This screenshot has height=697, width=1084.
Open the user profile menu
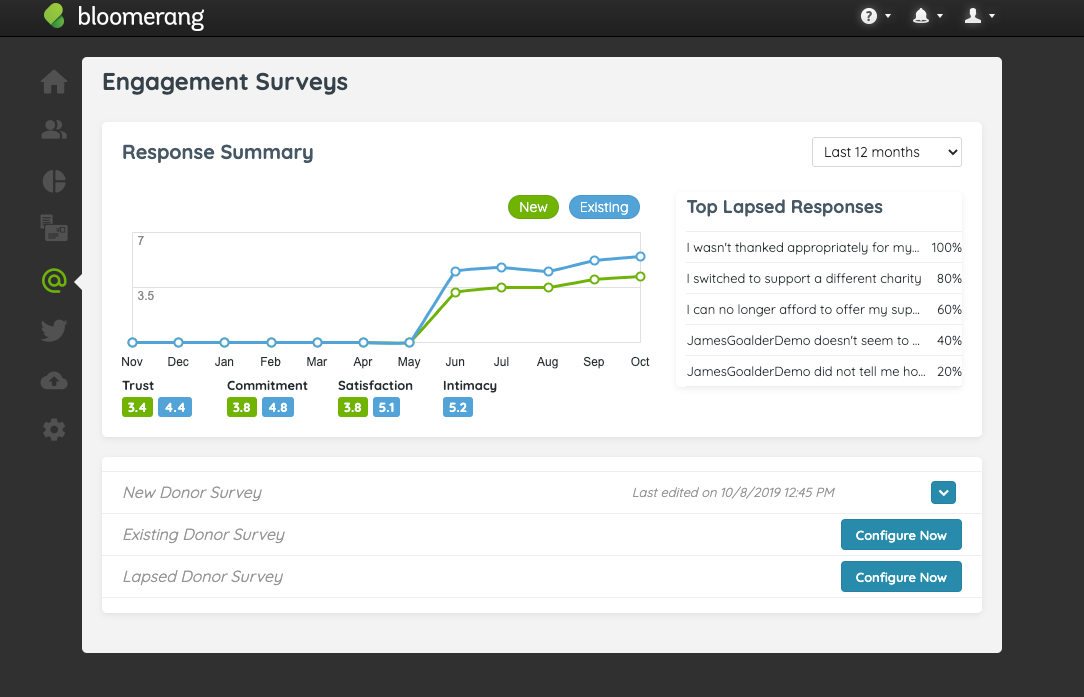click(x=980, y=16)
